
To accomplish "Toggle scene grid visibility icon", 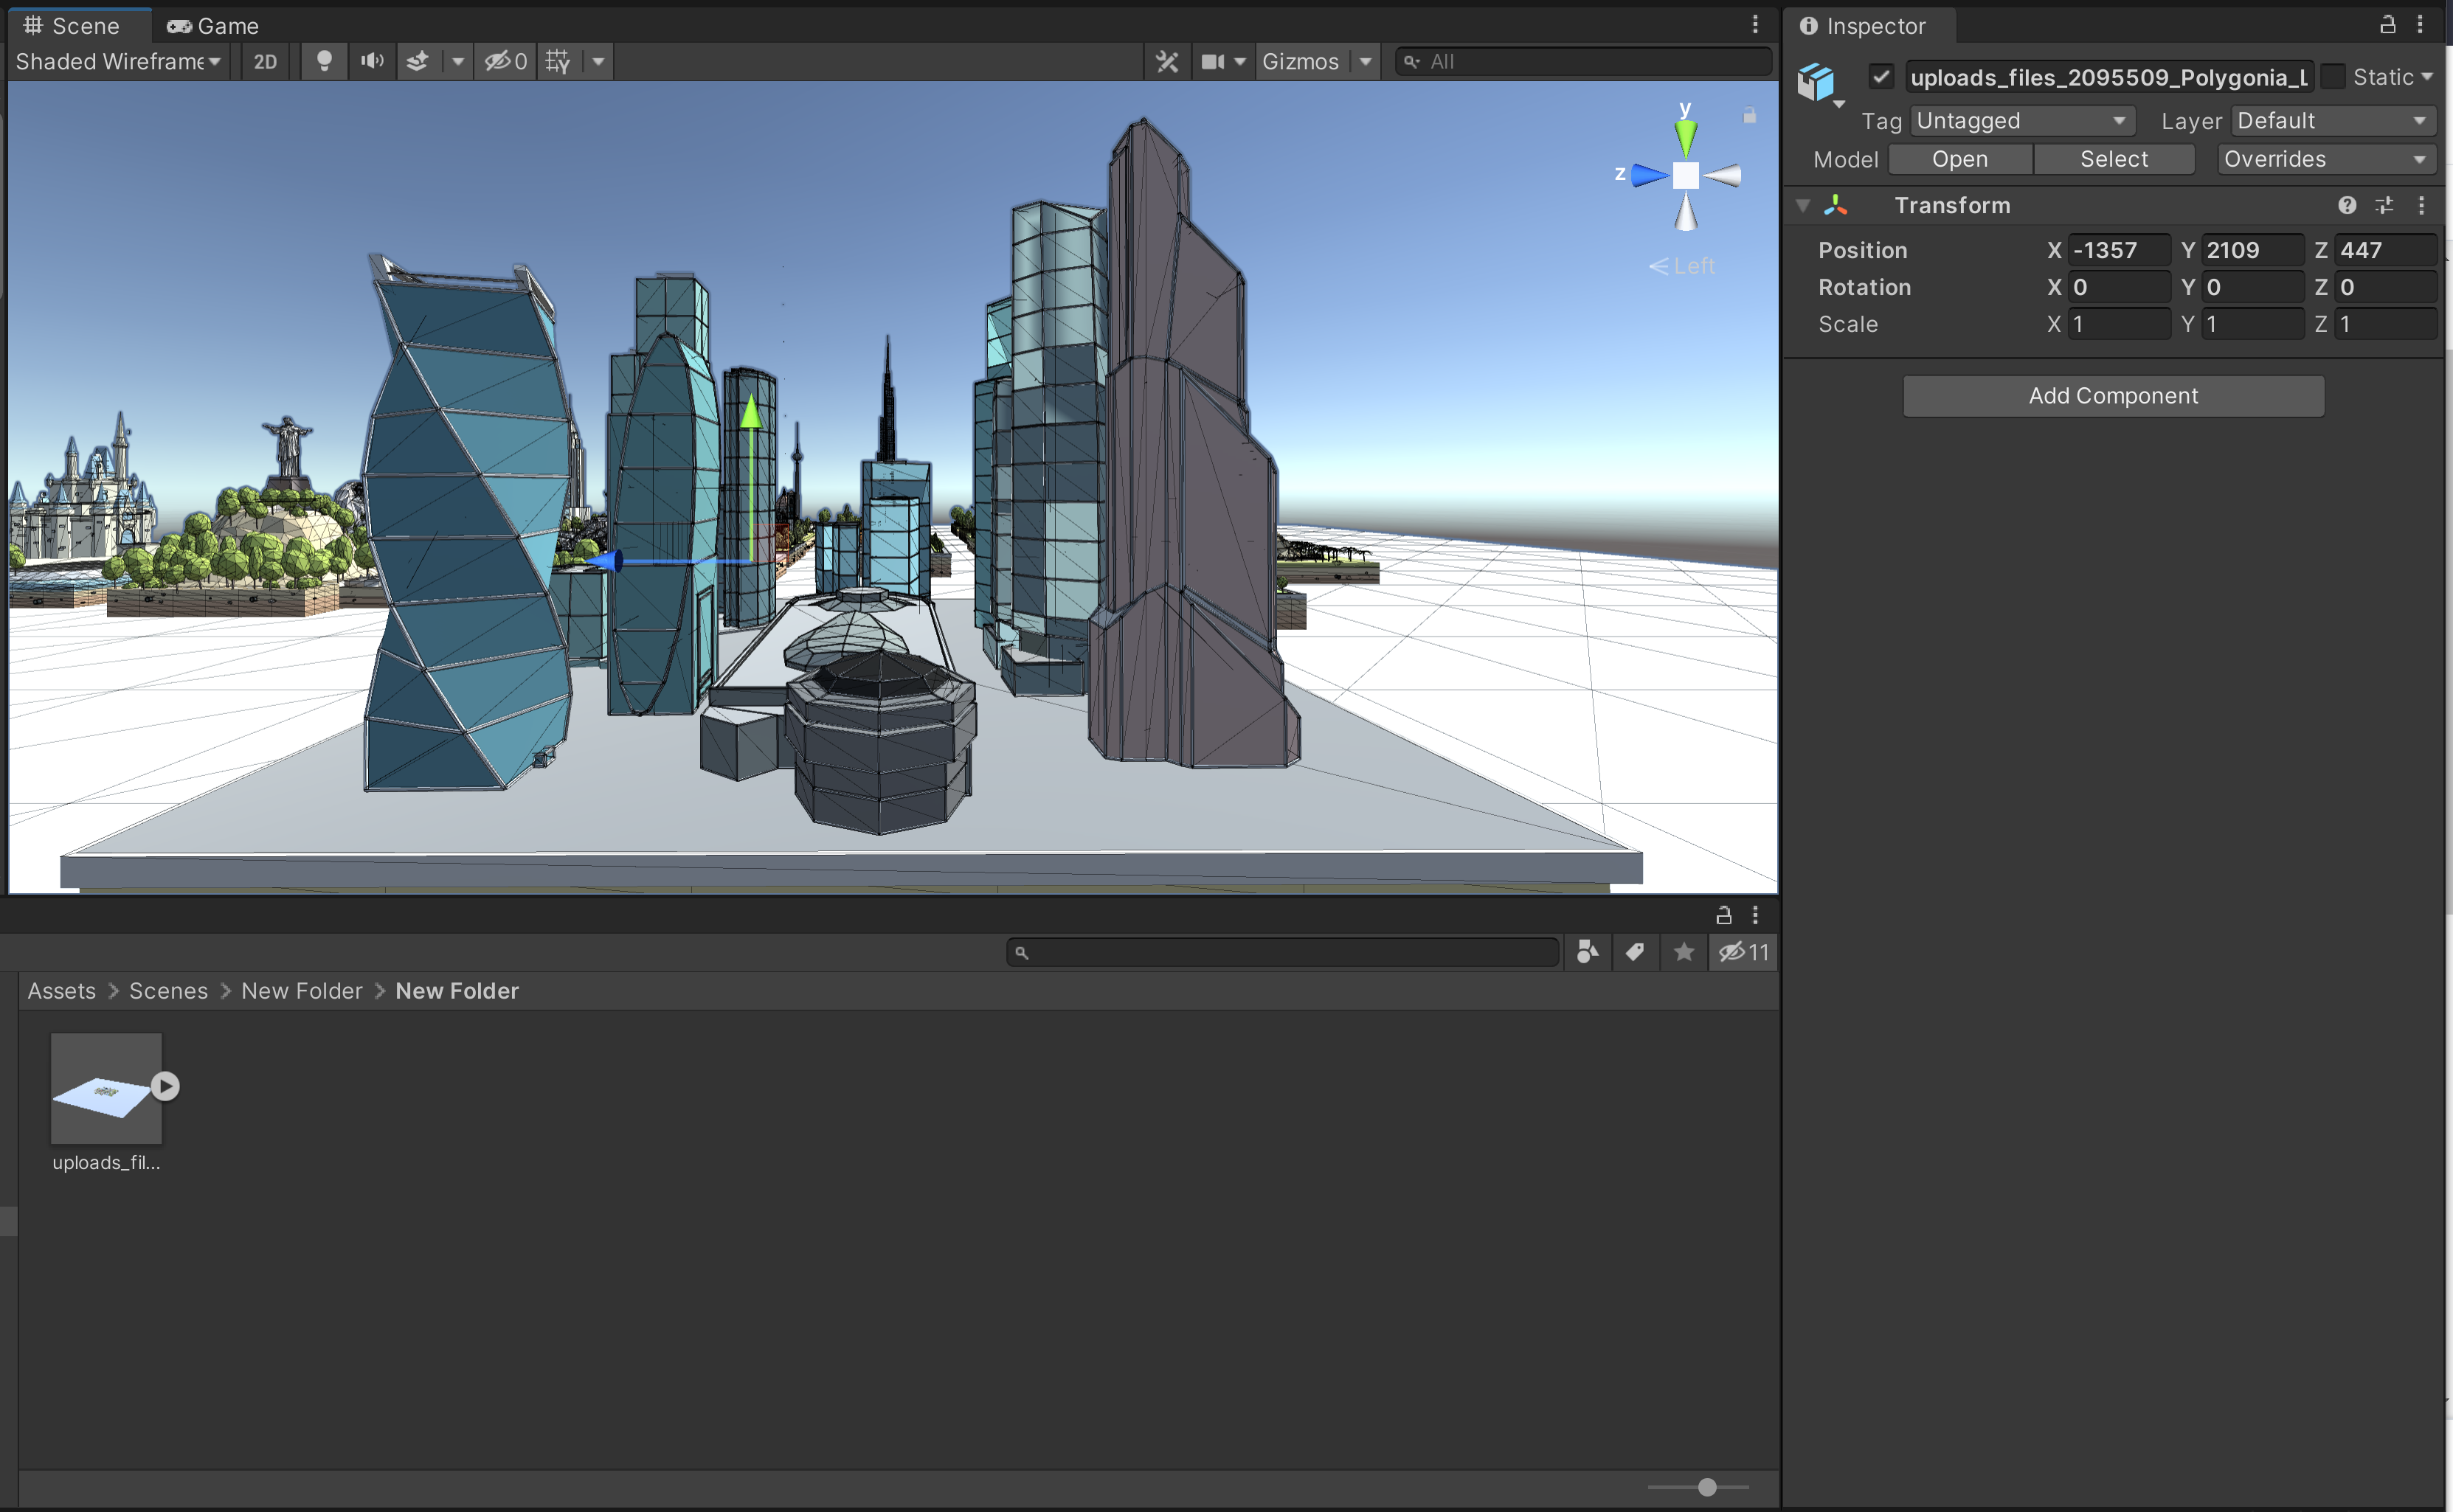I will click(558, 61).
